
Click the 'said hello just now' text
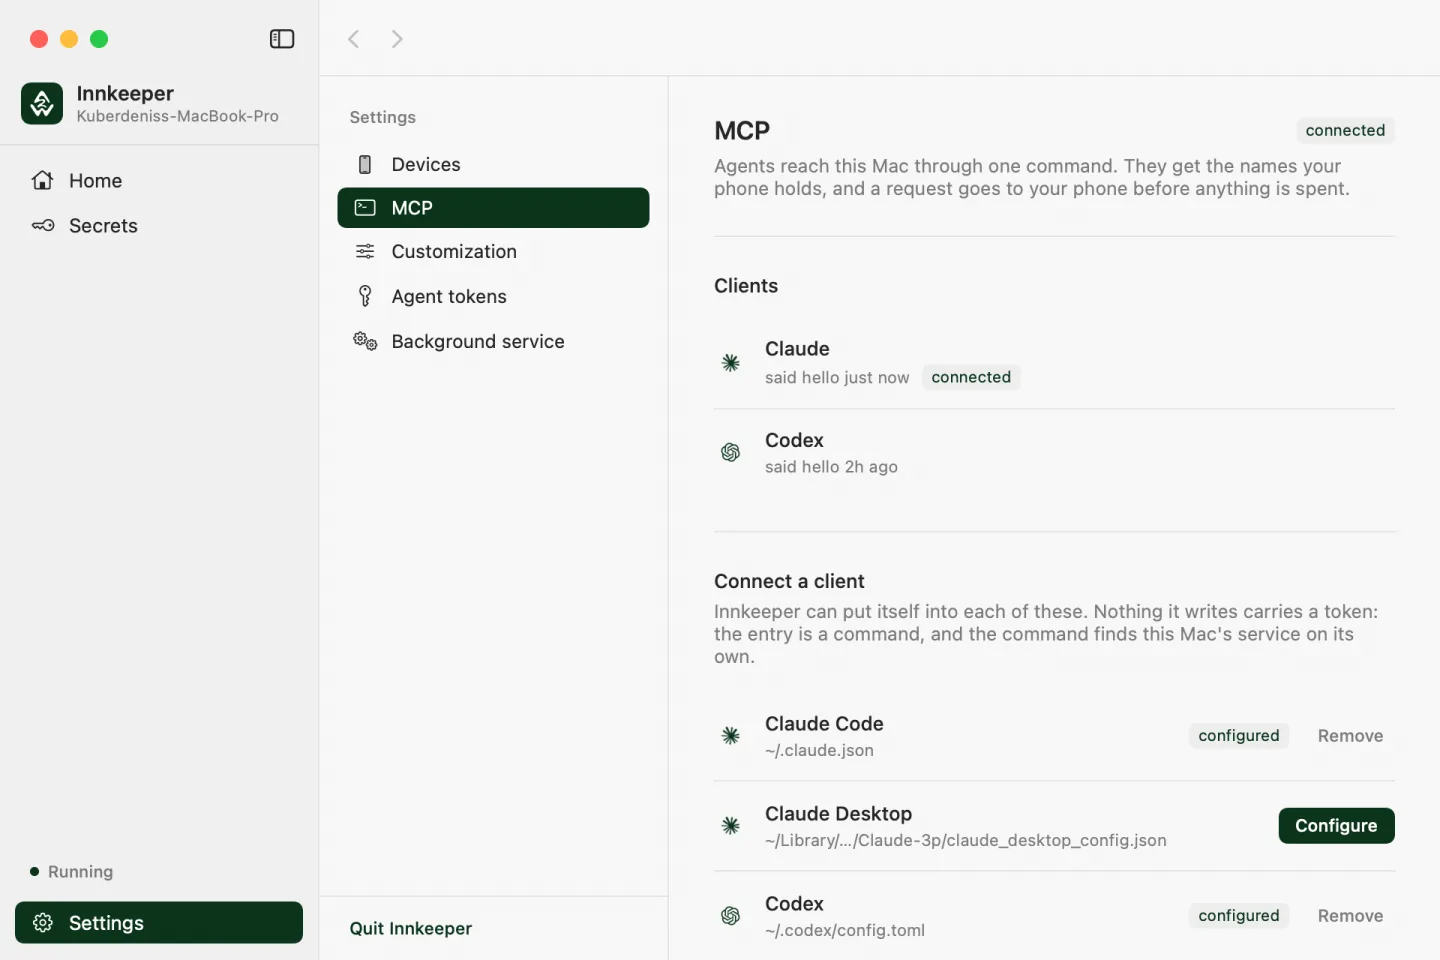(837, 378)
